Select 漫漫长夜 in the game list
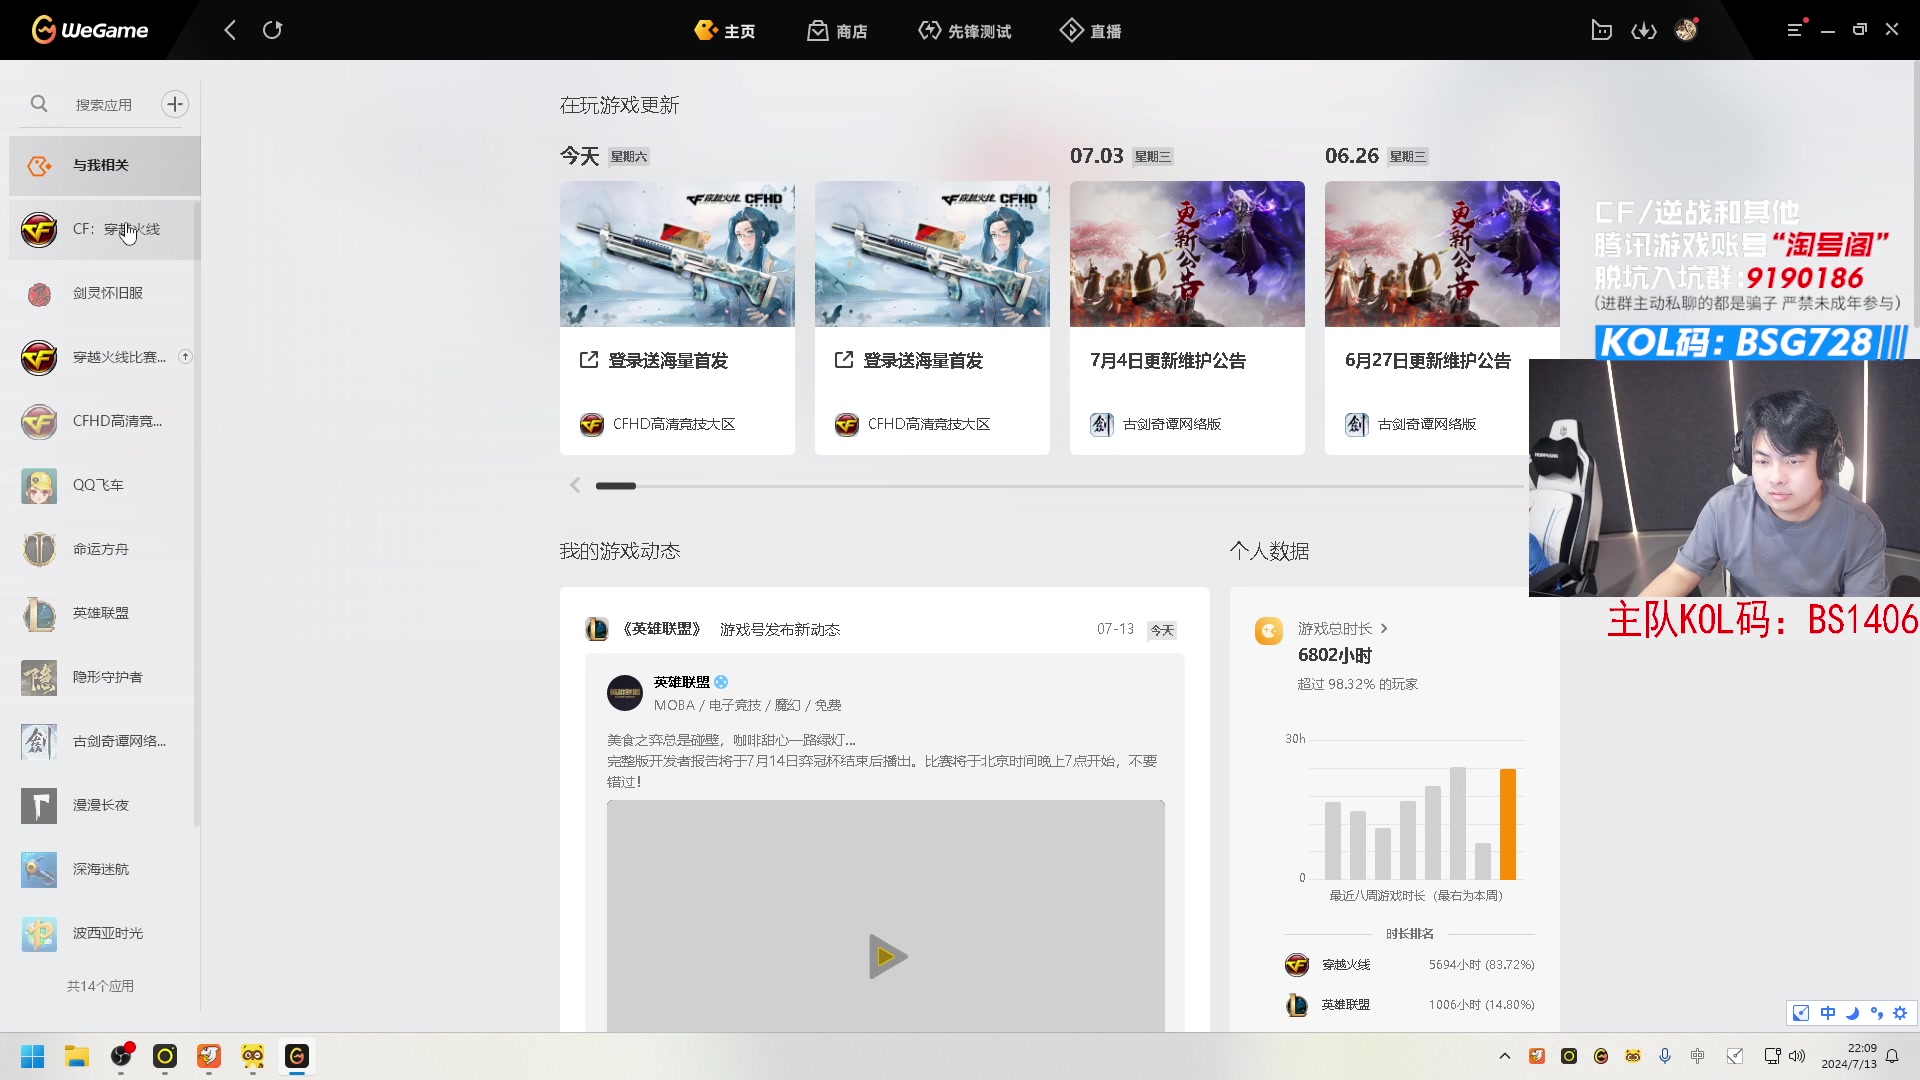The image size is (1920, 1080). click(x=105, y=805)
